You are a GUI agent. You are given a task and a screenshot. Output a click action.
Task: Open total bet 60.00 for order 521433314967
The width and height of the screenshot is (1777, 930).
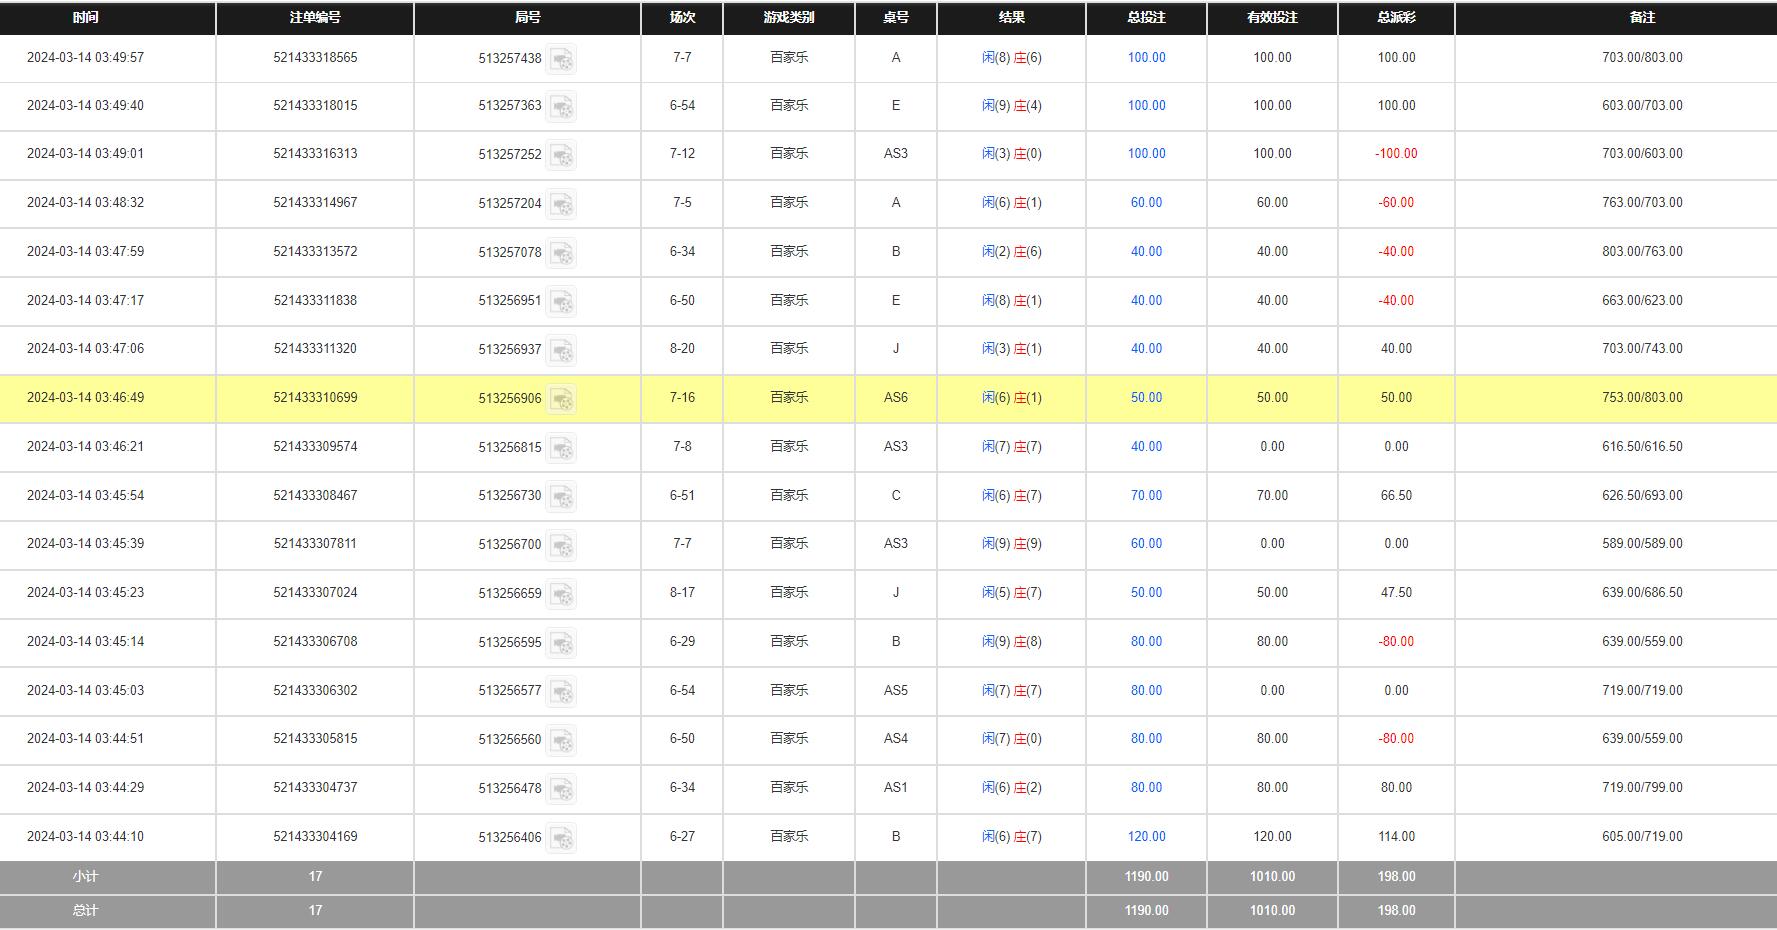[1146, 202]
